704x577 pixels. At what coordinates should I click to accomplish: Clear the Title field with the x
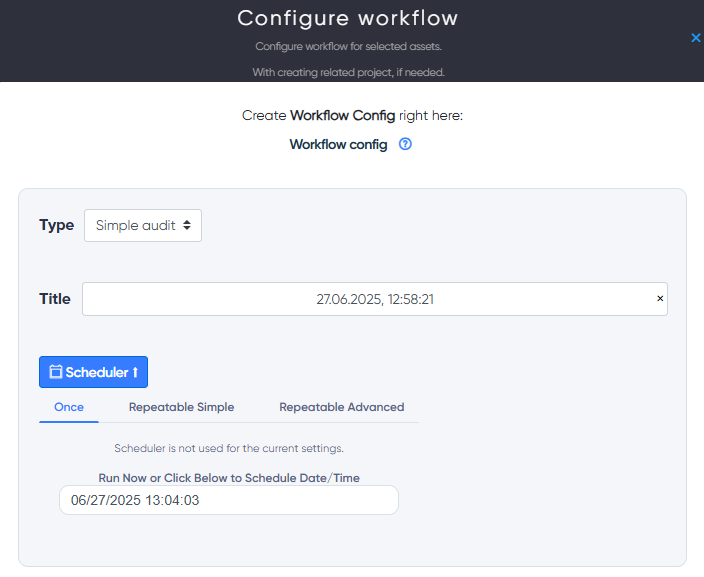click(660, 299)
